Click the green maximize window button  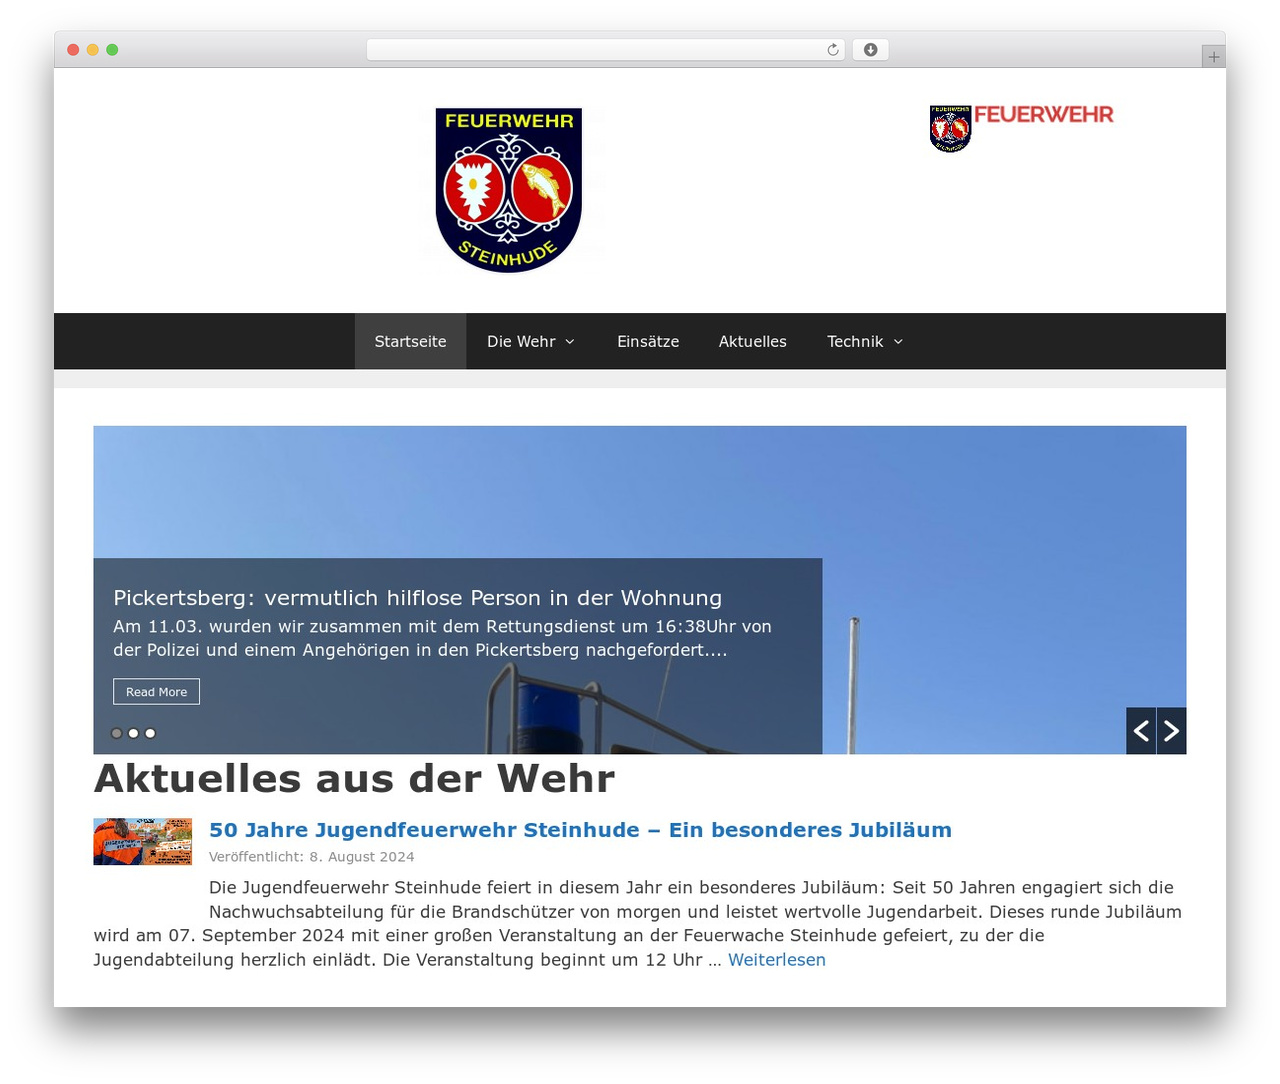tap(112, 50)
